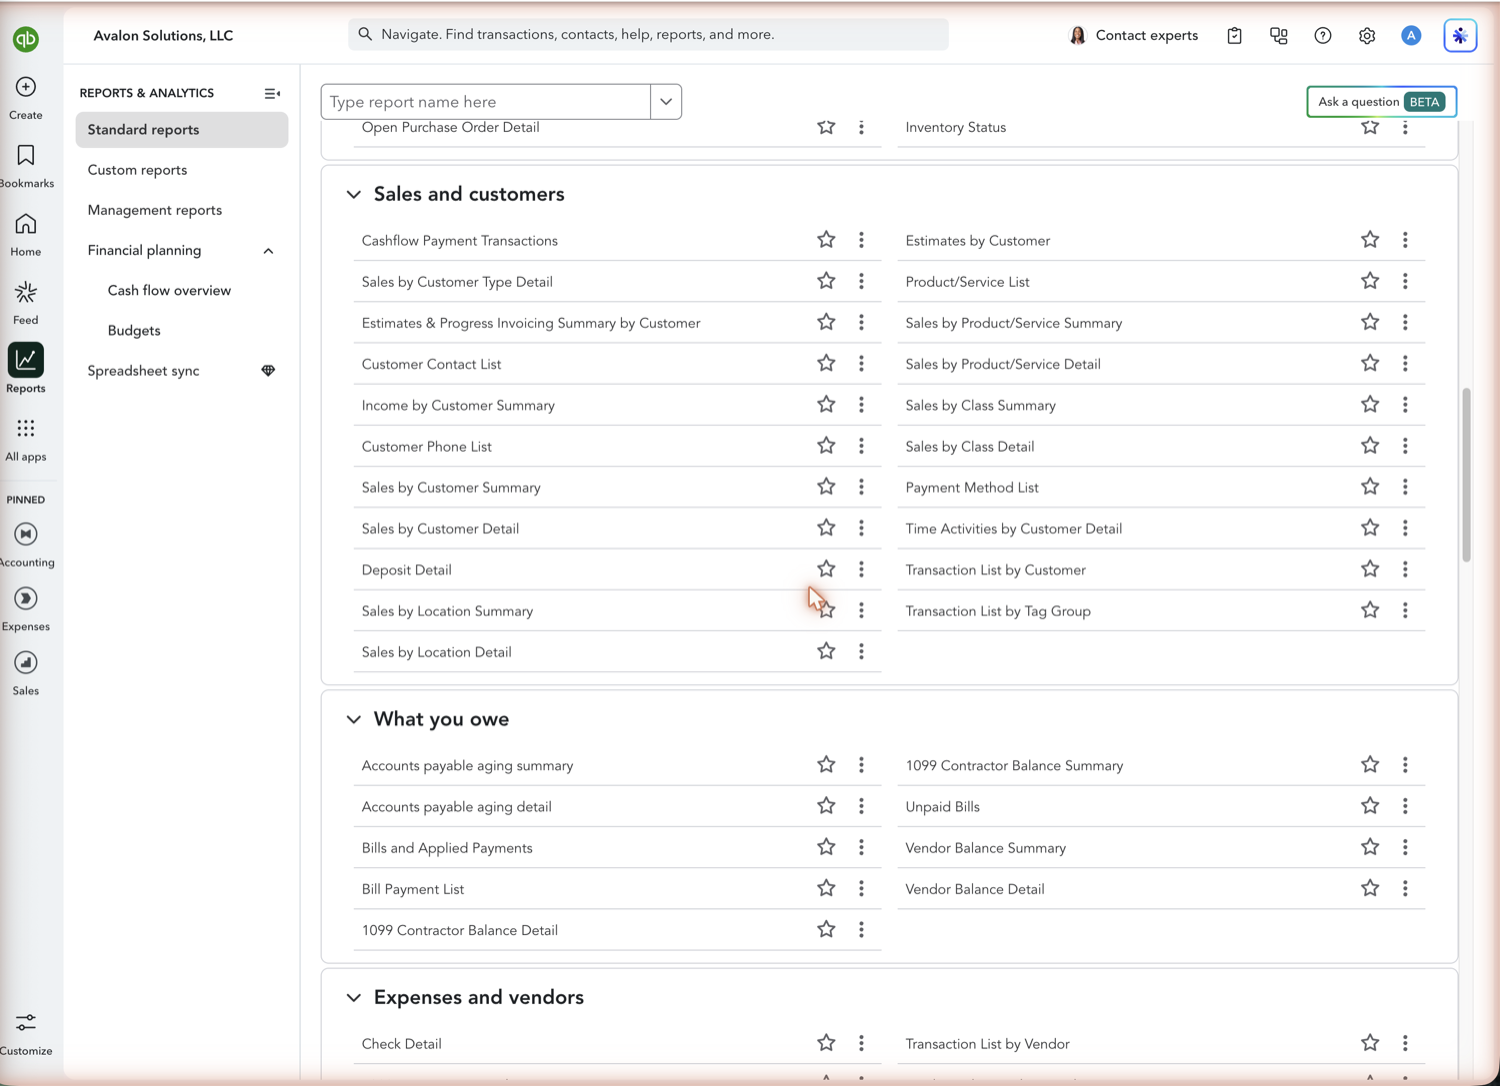
Task: Open Sales by Customer Detail report
Action: pyautogui.click(x=440, y=528)
